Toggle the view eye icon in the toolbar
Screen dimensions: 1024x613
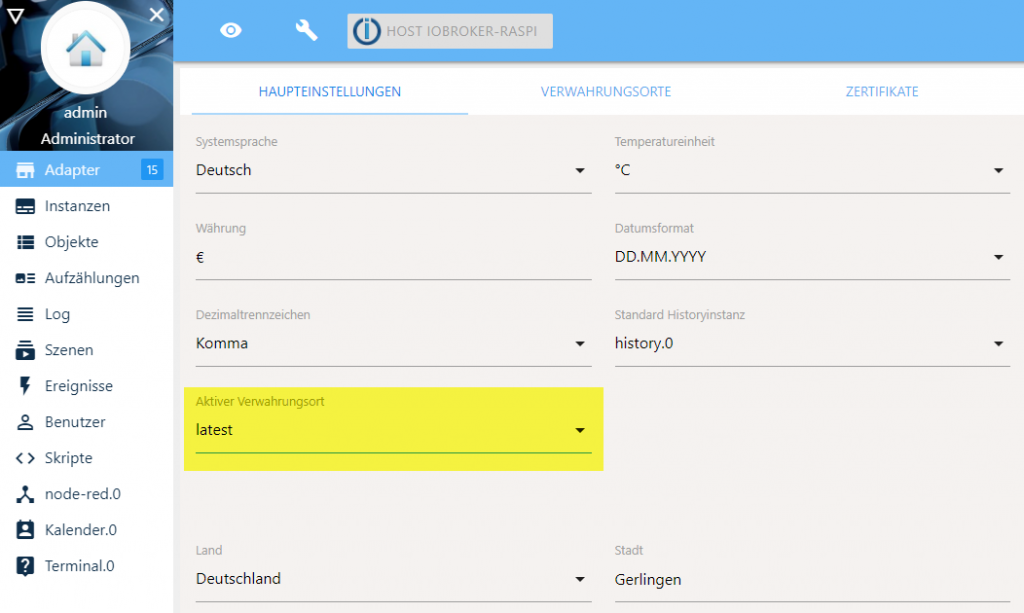tap(231, 30)
